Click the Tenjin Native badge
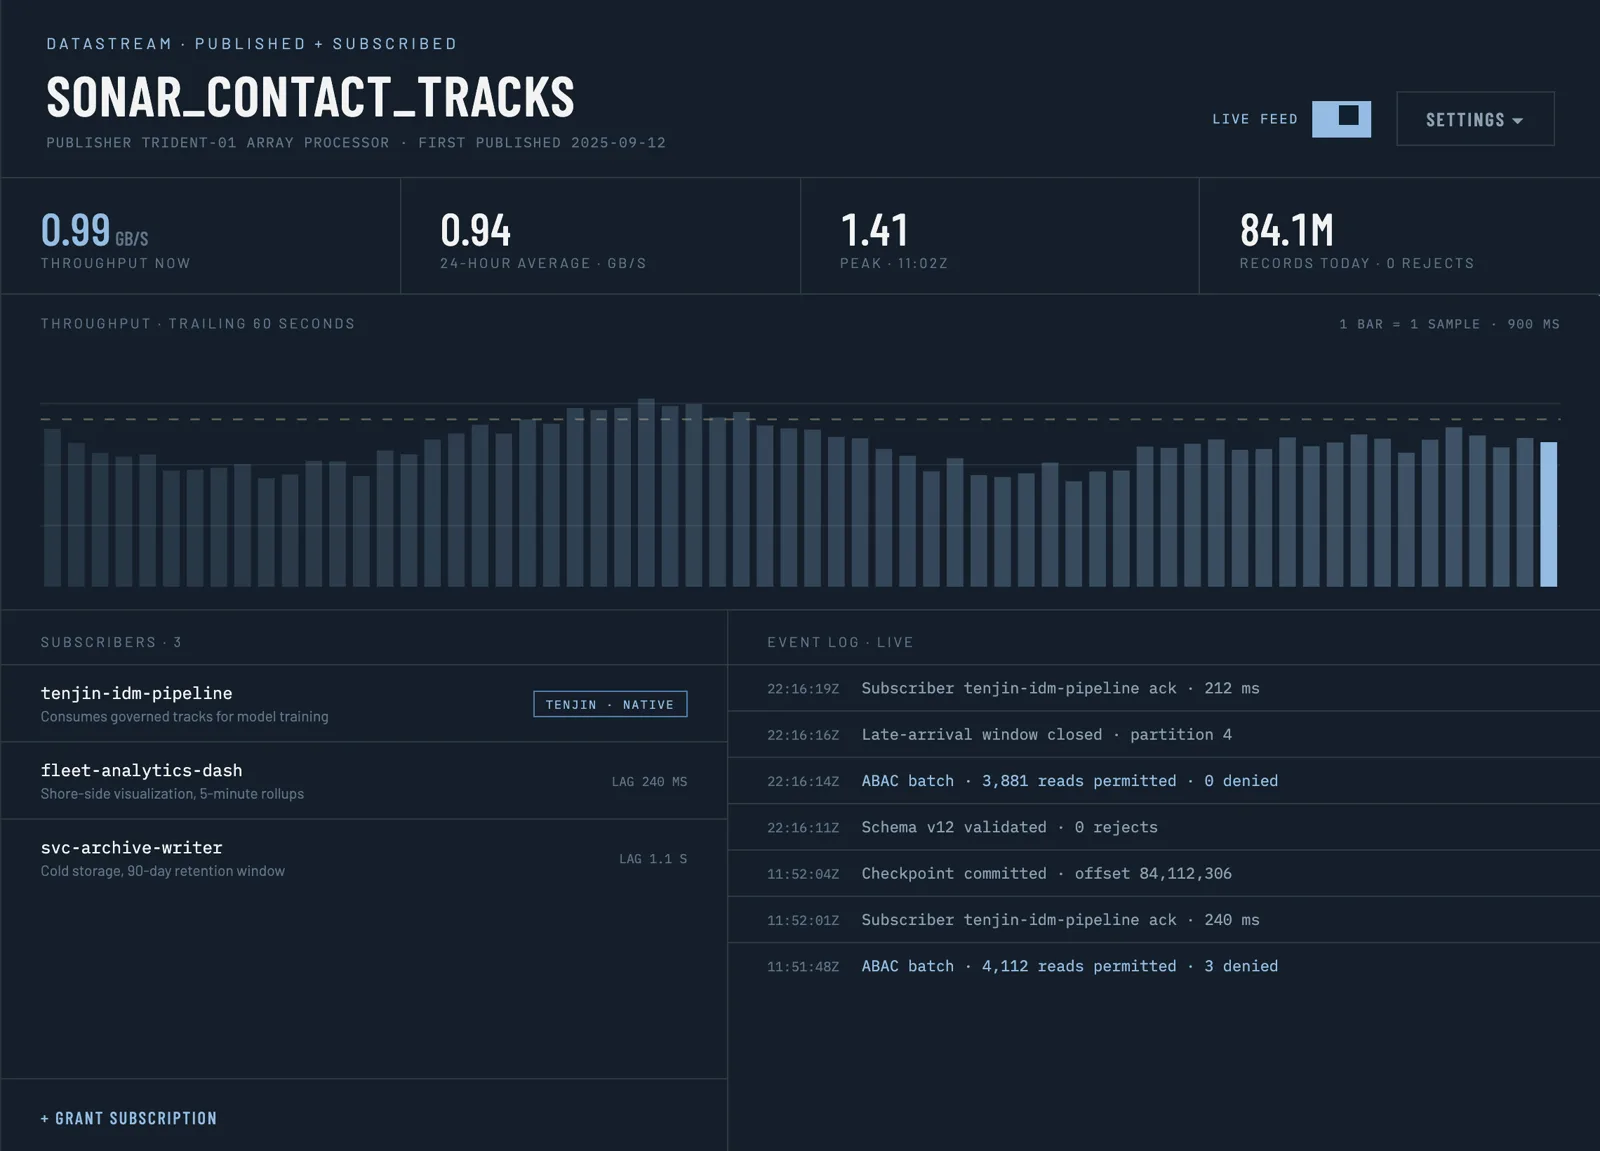 [x=610, y=704]
